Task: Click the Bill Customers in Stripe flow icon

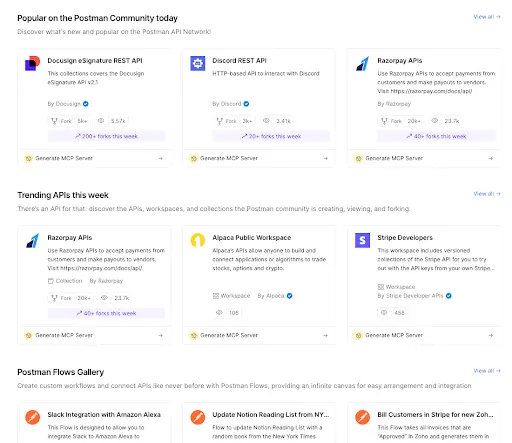Action: 363,417
